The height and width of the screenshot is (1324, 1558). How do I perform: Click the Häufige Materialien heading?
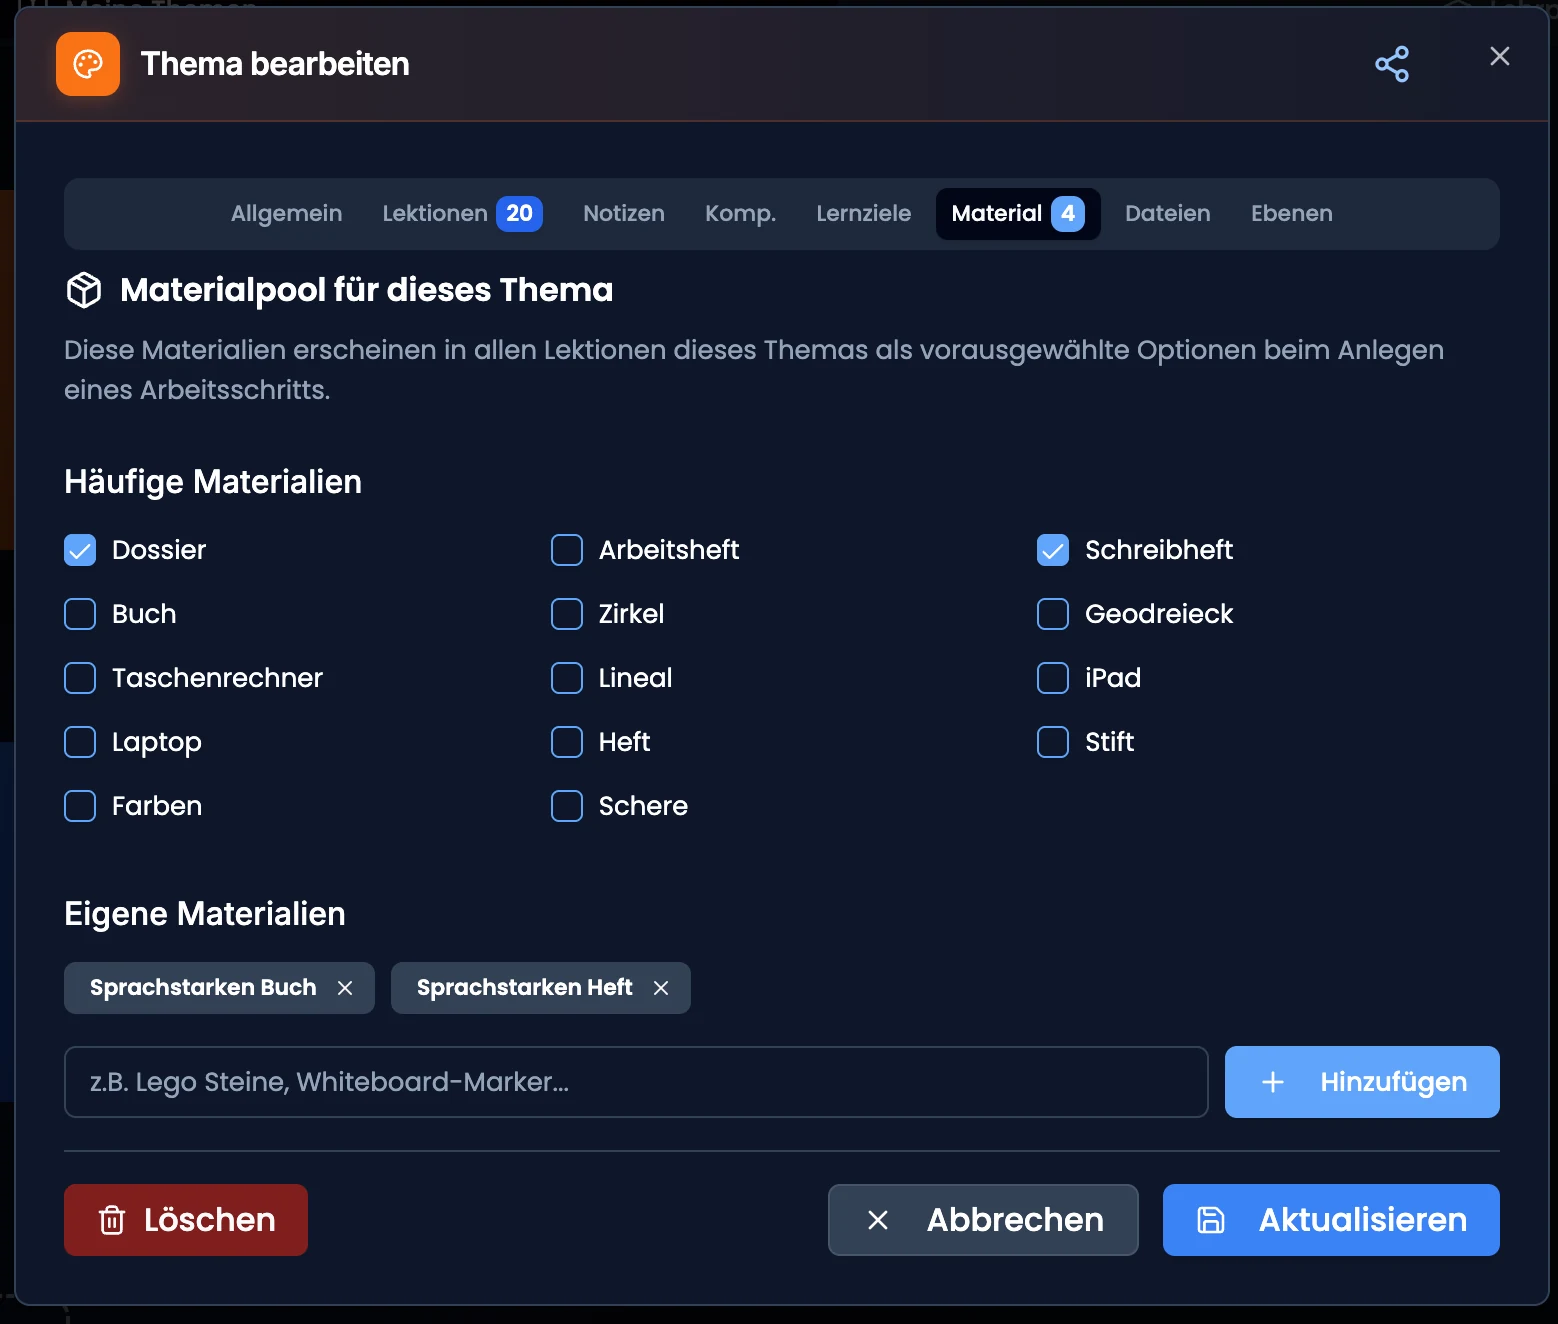point(213,482)
